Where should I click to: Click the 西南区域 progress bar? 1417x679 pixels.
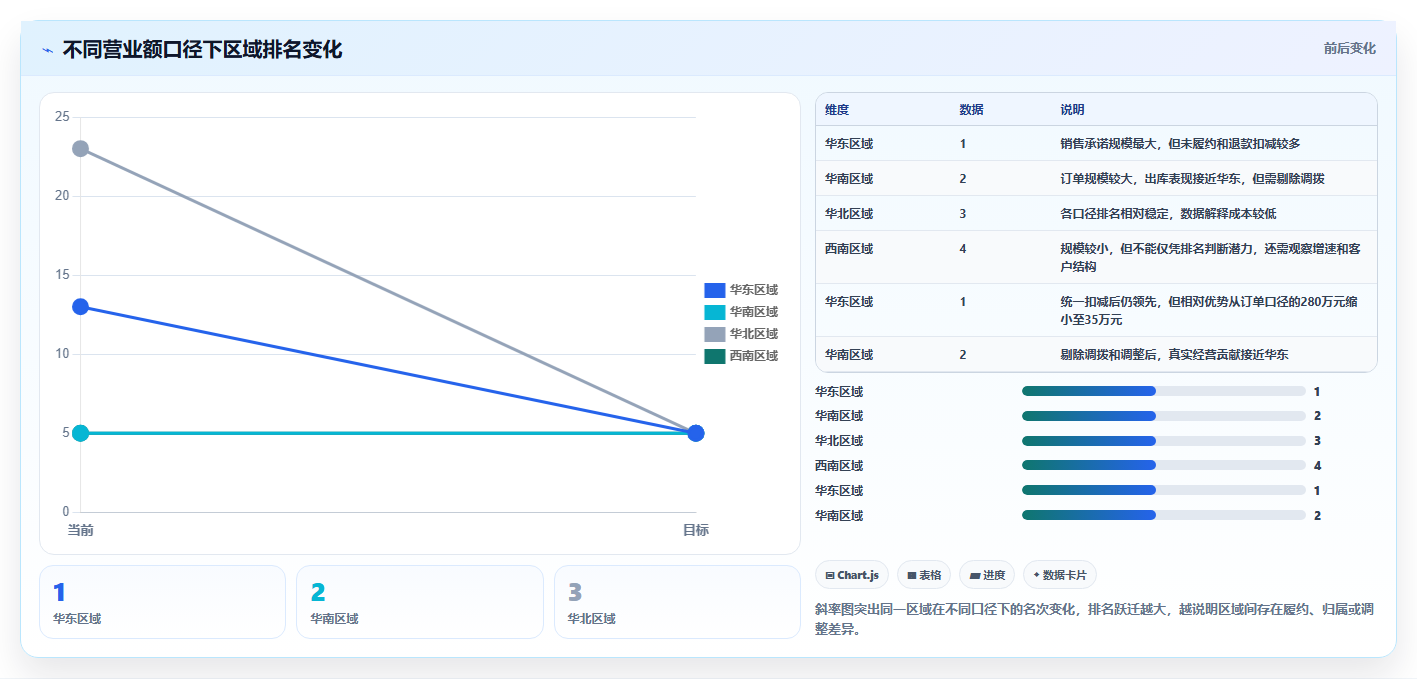[x=1164, y=466]
